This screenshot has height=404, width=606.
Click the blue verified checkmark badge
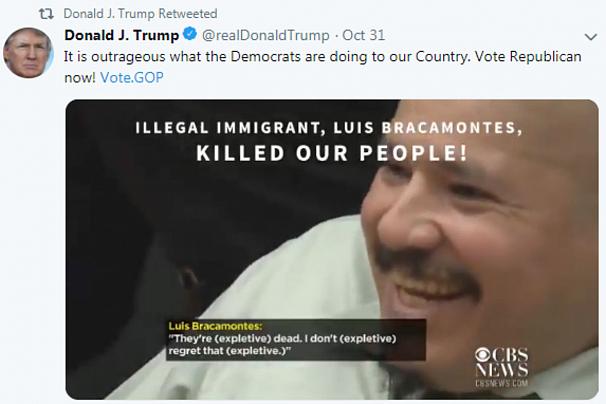[x=189, y=34]
